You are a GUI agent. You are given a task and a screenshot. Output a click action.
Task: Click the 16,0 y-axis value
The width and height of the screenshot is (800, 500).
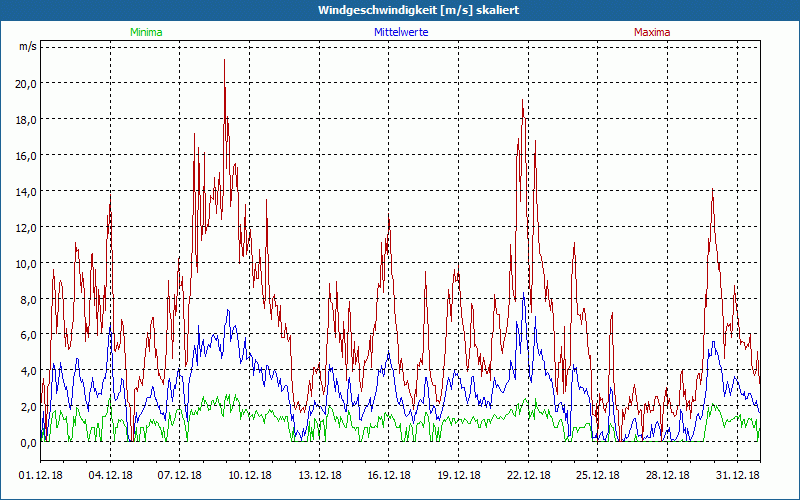click(26, 156)
